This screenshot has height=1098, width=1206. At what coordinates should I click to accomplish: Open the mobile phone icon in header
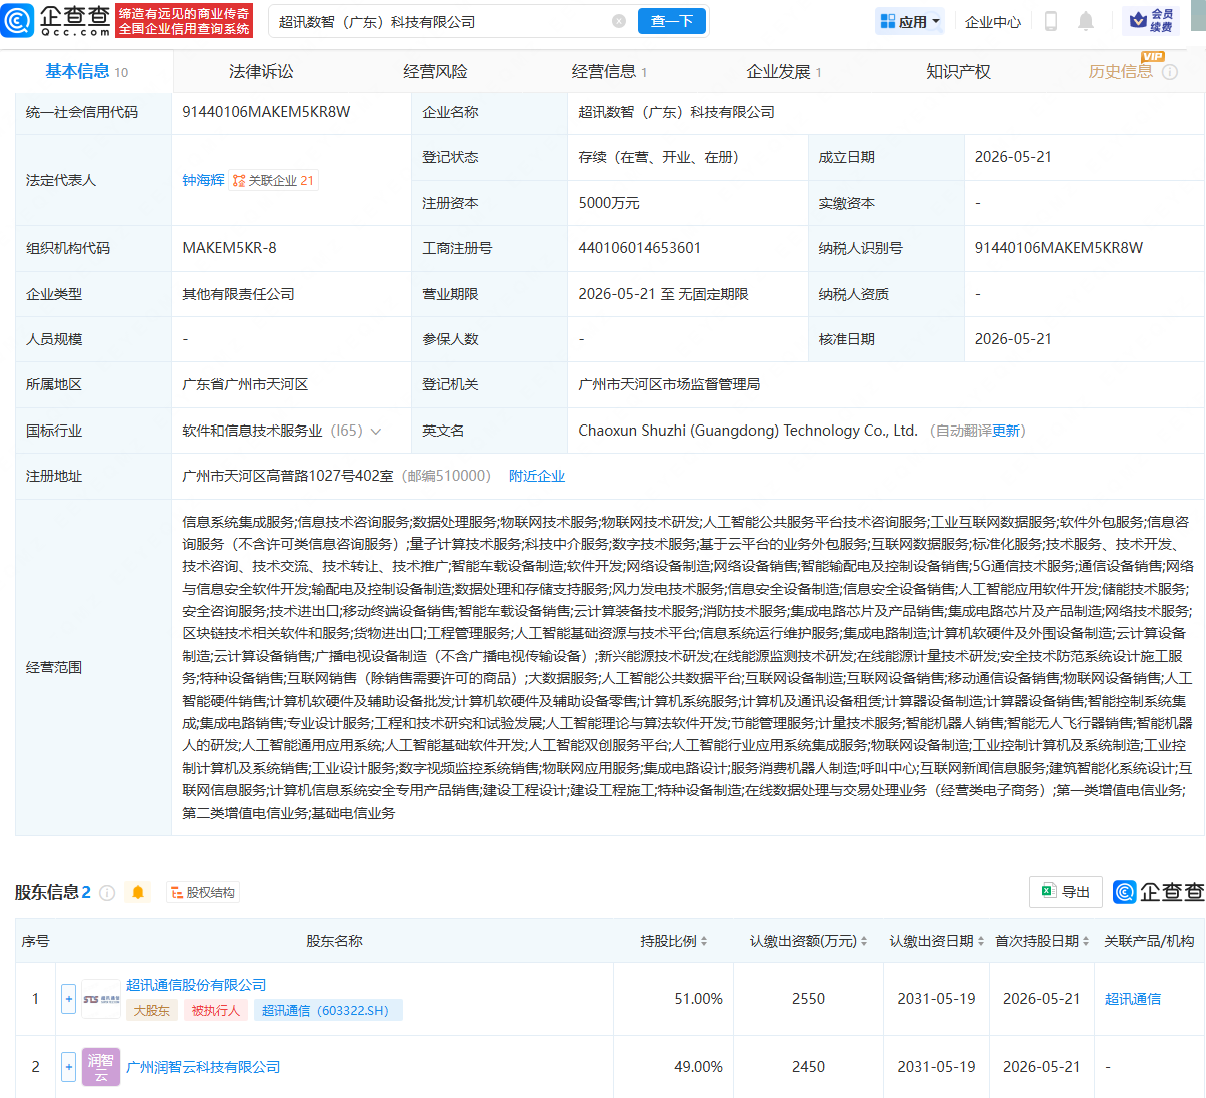click(1051, 21)
